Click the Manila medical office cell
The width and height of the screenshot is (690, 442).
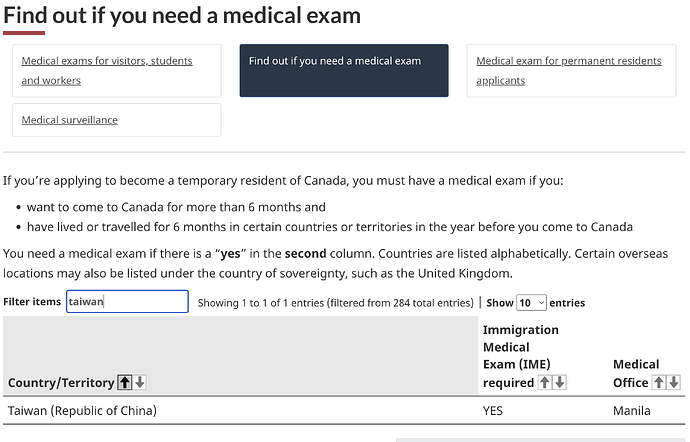tap(631, 411)
